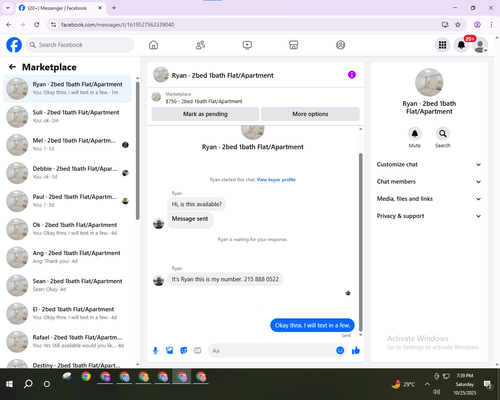500x400 pixels.
Task: Open the Friends icon in the top nav
Action: pyautogui.click(x=200, y=45)
